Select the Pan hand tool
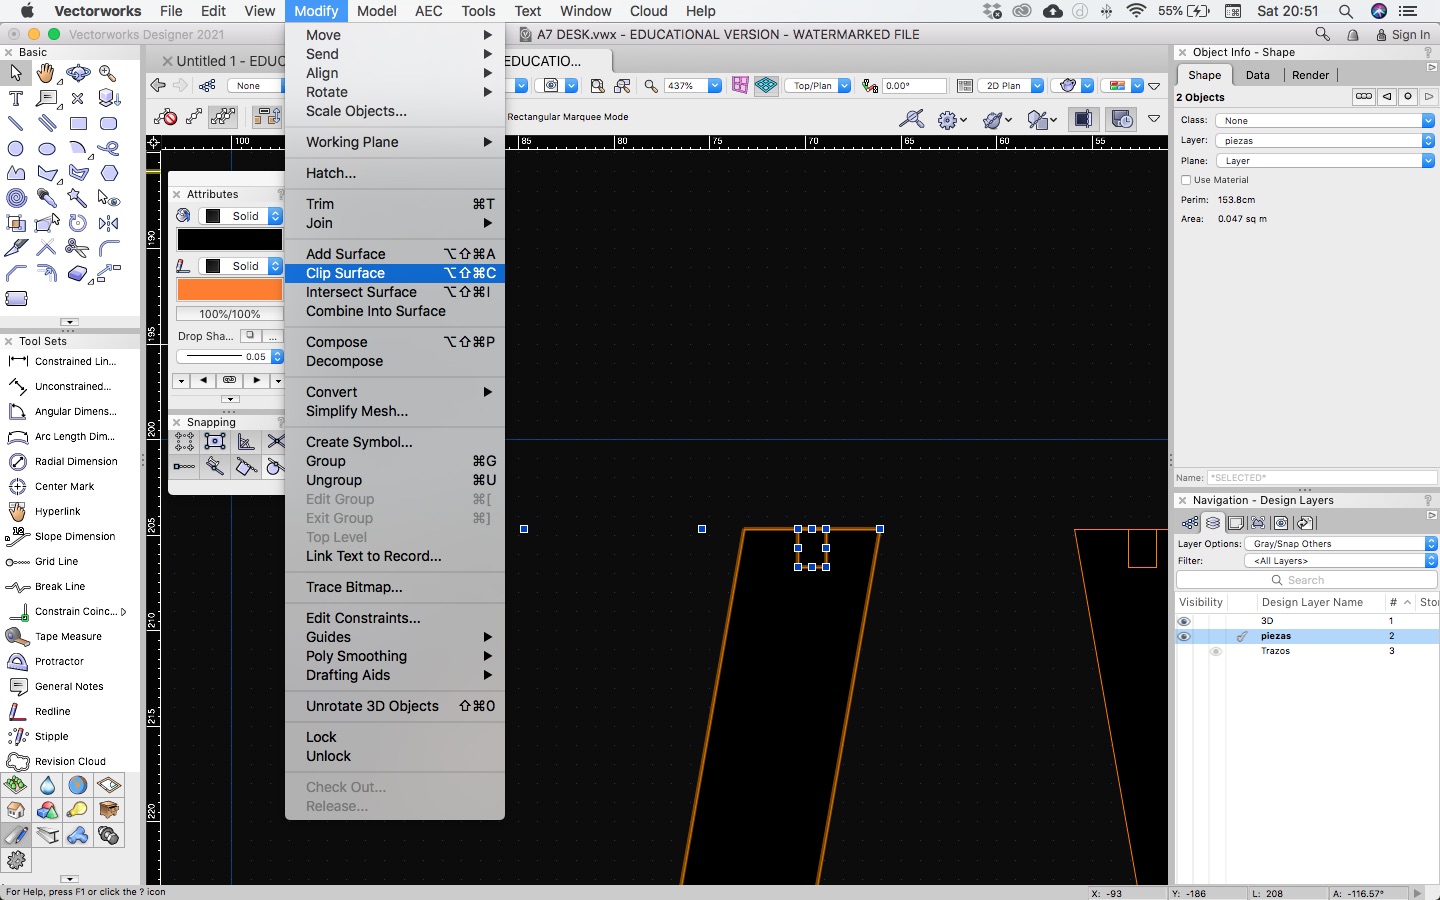The width and height of the screenshot is (1440, 900). (46, 73)
